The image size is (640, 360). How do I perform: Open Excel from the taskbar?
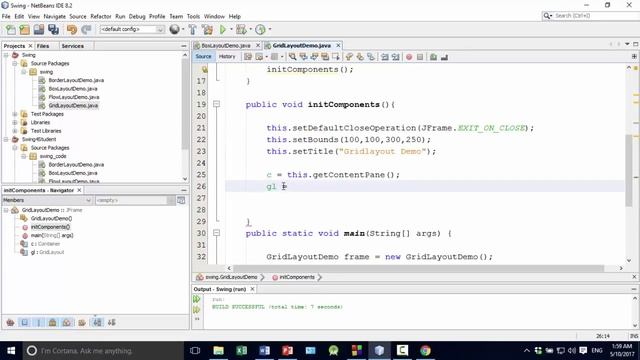[241, 351]
